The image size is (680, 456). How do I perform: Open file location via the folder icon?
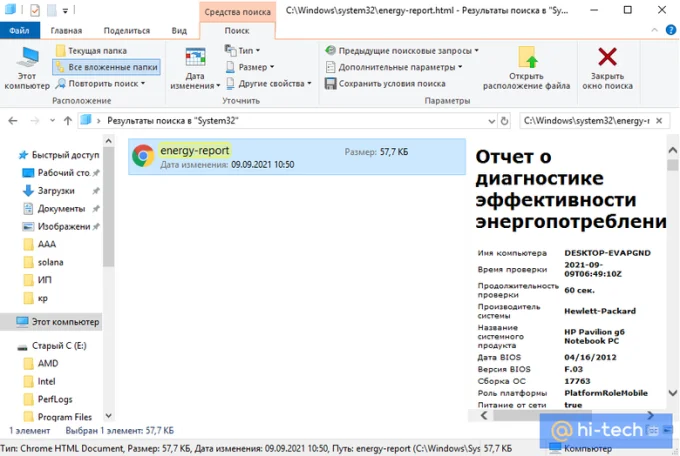[x=527, y=57]
